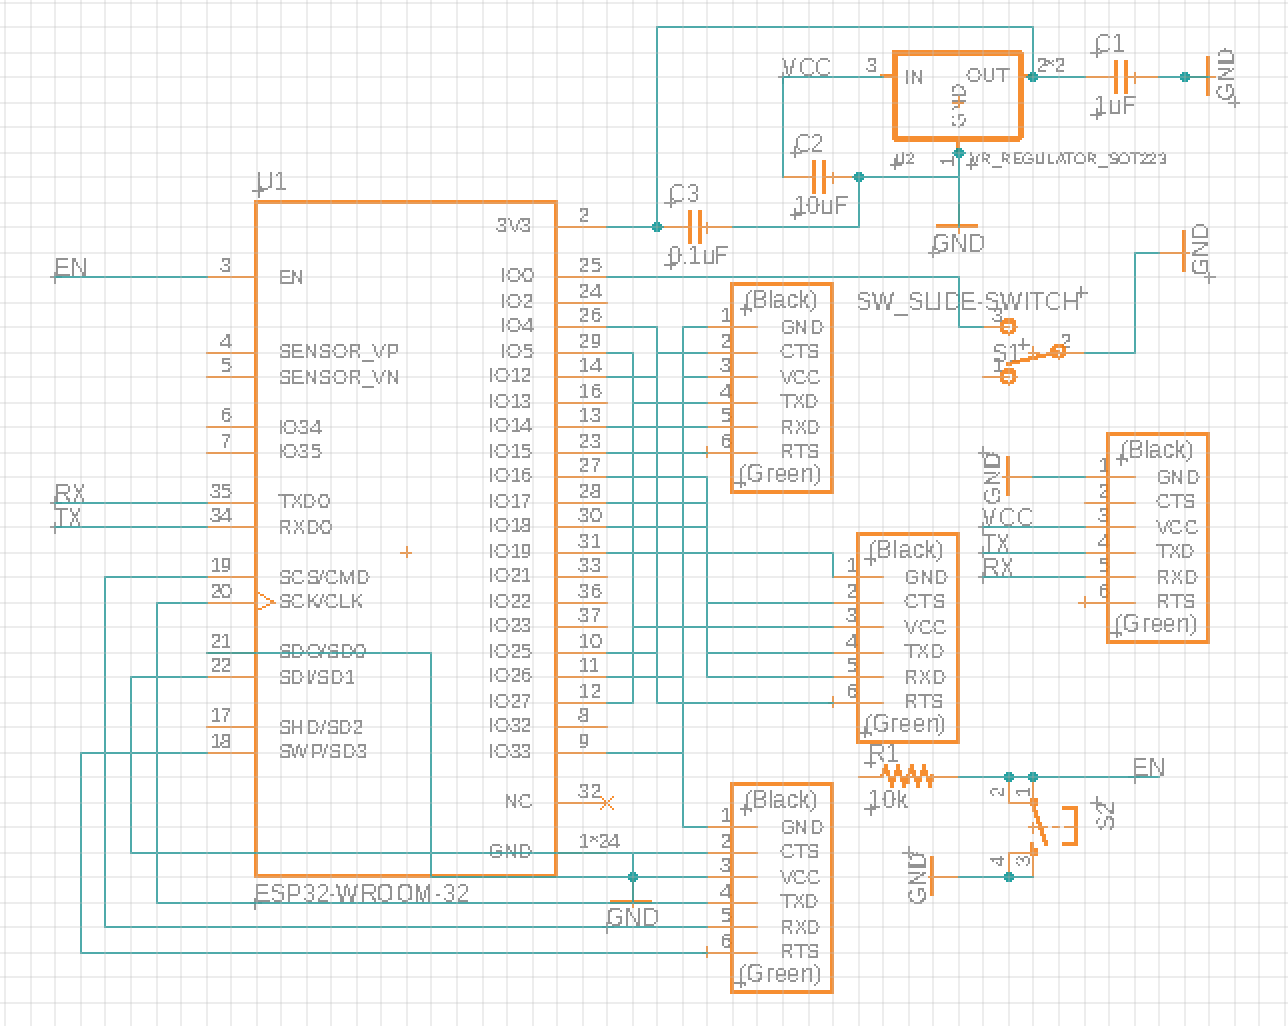Click the IO35 pin name
The width and height of the screenshot is (1288, 1026).
pyautogui.click(x=301, y=451)
